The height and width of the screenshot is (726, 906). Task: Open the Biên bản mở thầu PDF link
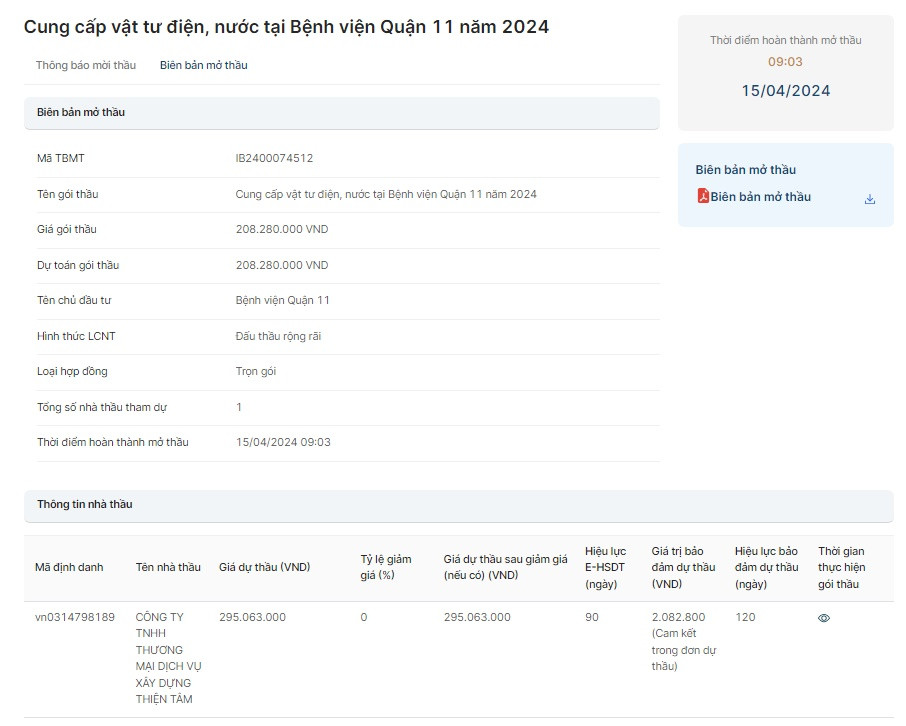(x=760, y=197)
